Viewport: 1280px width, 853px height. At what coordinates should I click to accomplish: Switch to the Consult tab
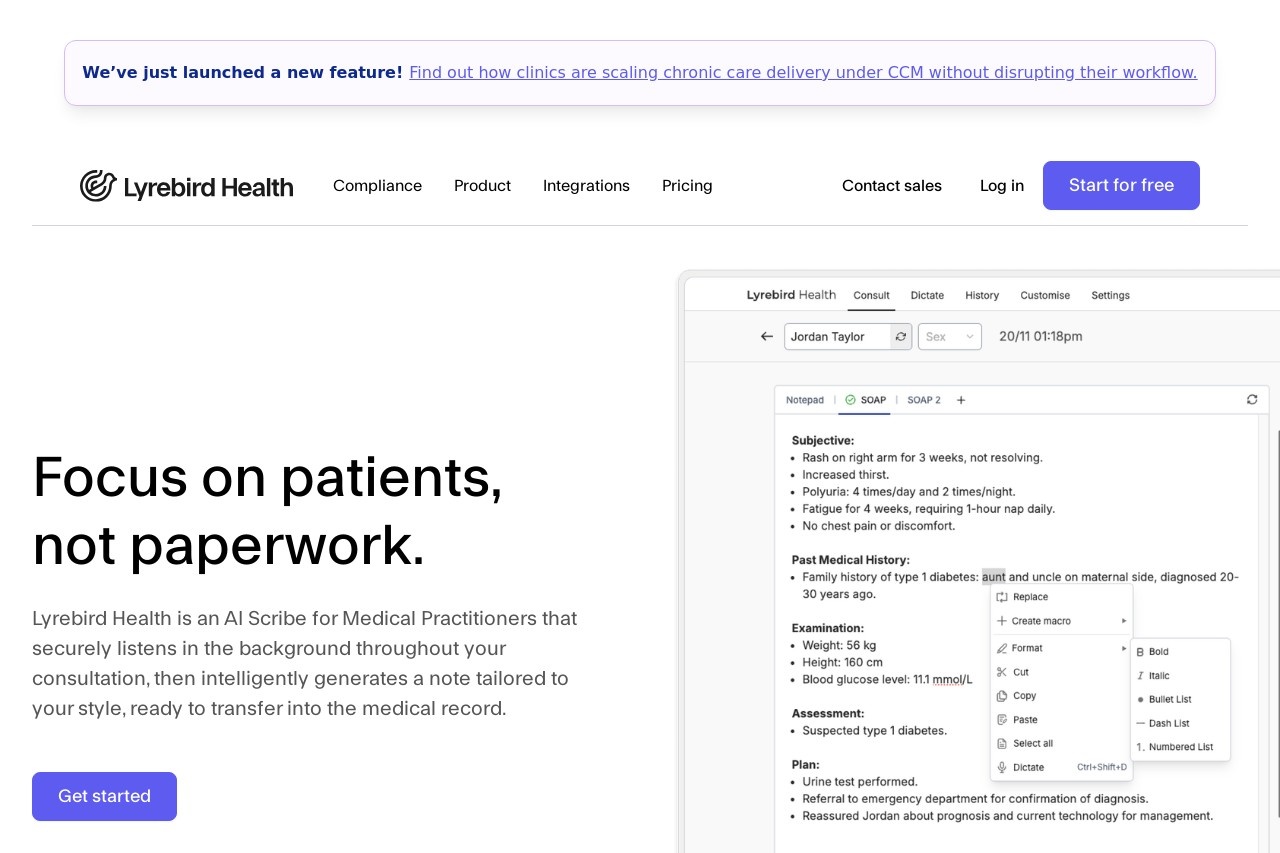(x=871, y=295)
